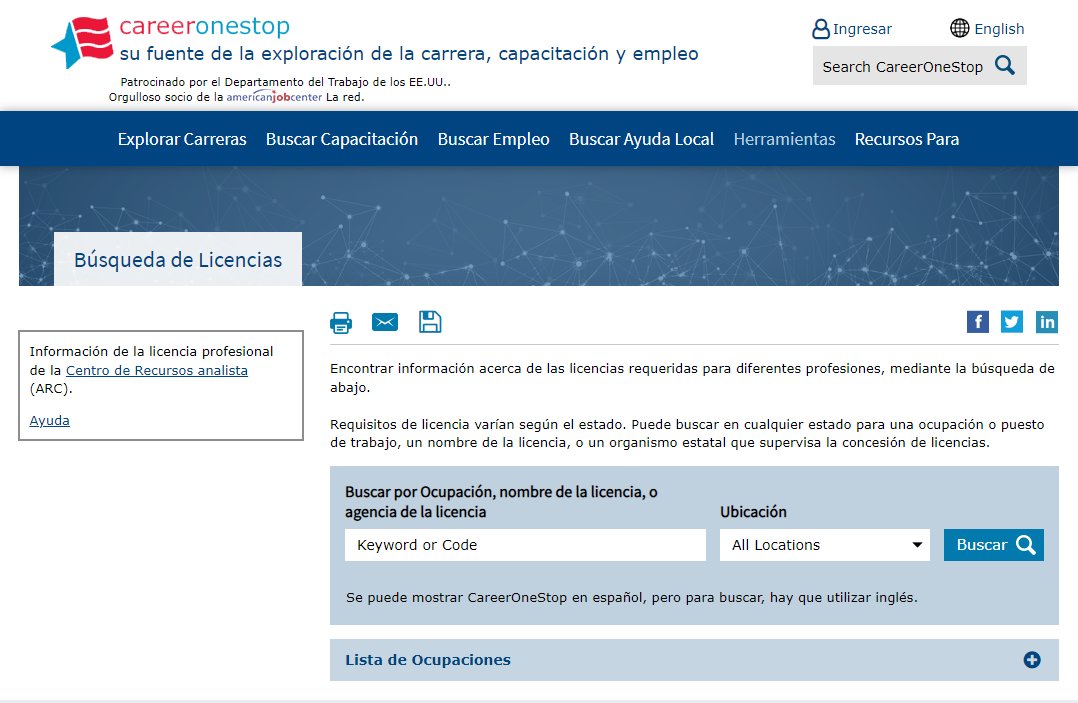
Task: Click the Ingresar user icon
Action: [x=821, y=29]
